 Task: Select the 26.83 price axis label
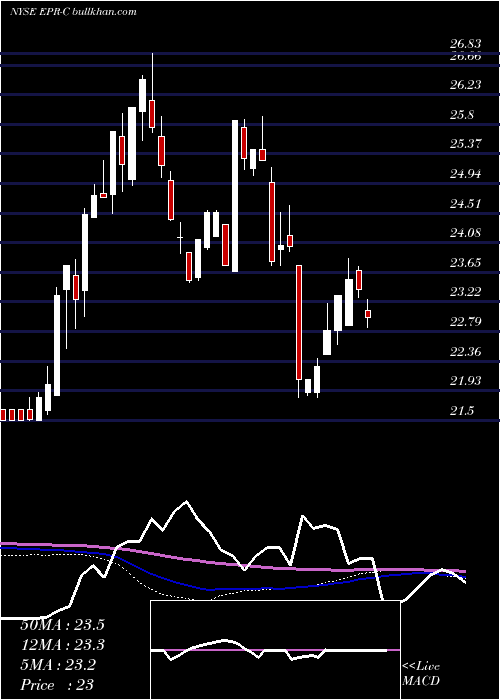tap(465, 44)
